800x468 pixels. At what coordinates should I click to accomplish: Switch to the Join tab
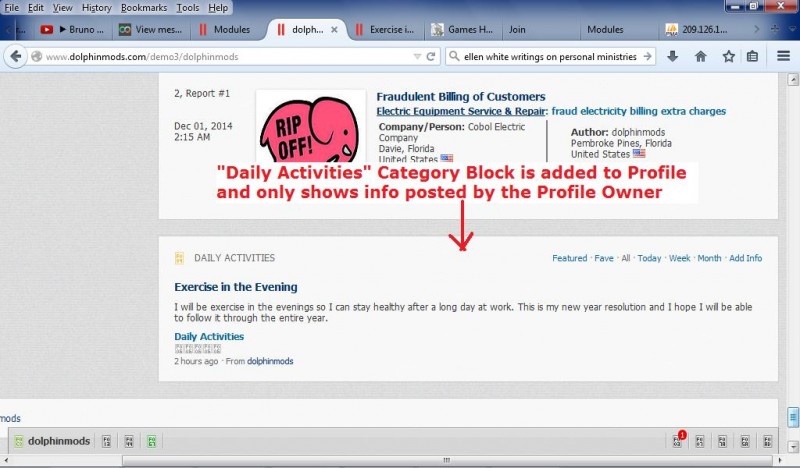pos(541,30)
